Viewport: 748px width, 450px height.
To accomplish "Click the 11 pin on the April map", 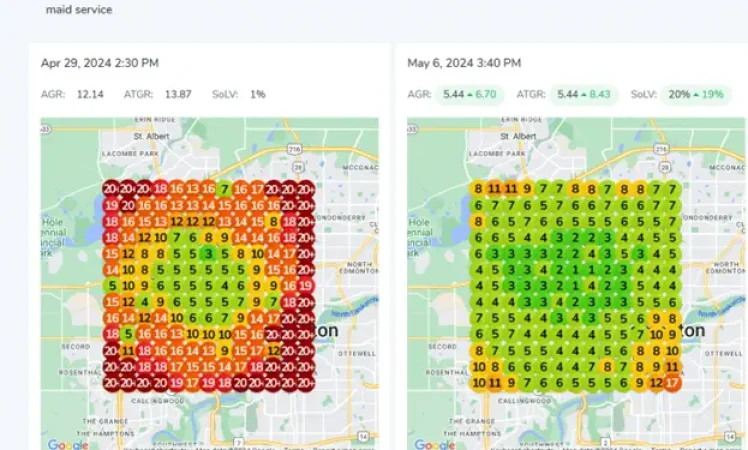I will point(127,351).
